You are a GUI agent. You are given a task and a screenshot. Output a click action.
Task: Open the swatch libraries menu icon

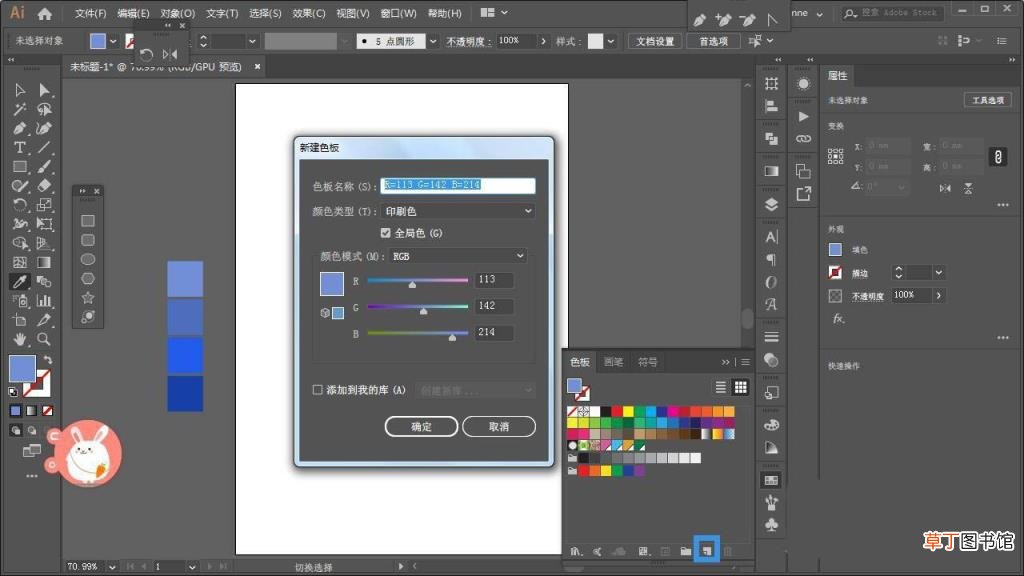click(x=575, y=551)
